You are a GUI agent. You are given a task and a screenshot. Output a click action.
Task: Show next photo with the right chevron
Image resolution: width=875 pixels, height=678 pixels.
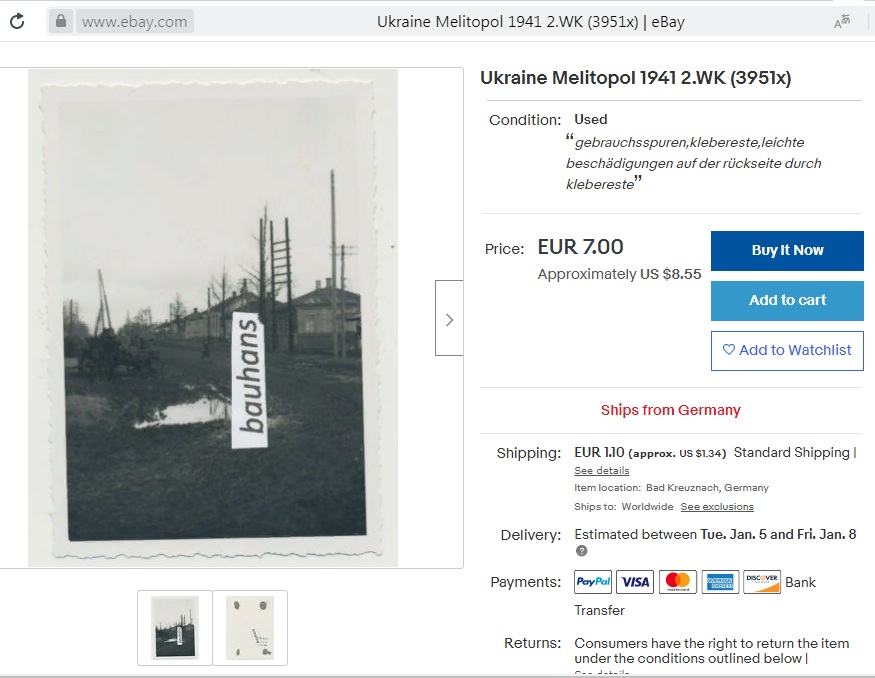point(449,318)
